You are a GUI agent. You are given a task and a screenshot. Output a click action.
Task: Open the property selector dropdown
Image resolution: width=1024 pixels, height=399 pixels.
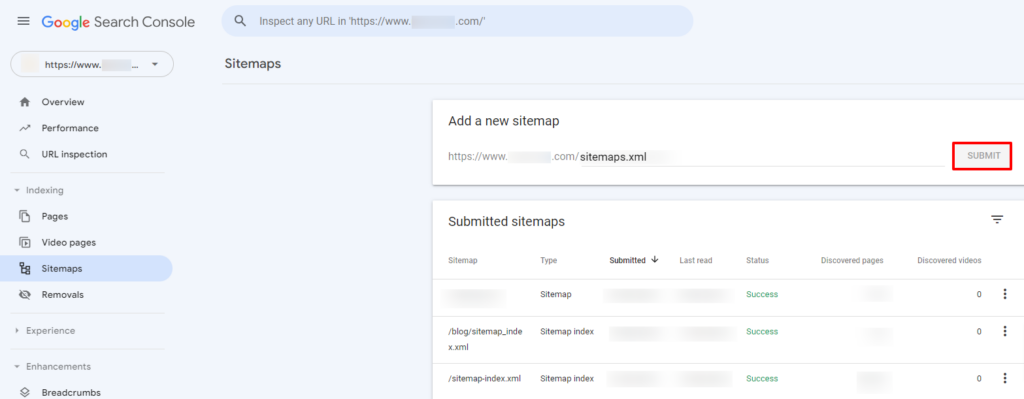[x=92, y=65]
